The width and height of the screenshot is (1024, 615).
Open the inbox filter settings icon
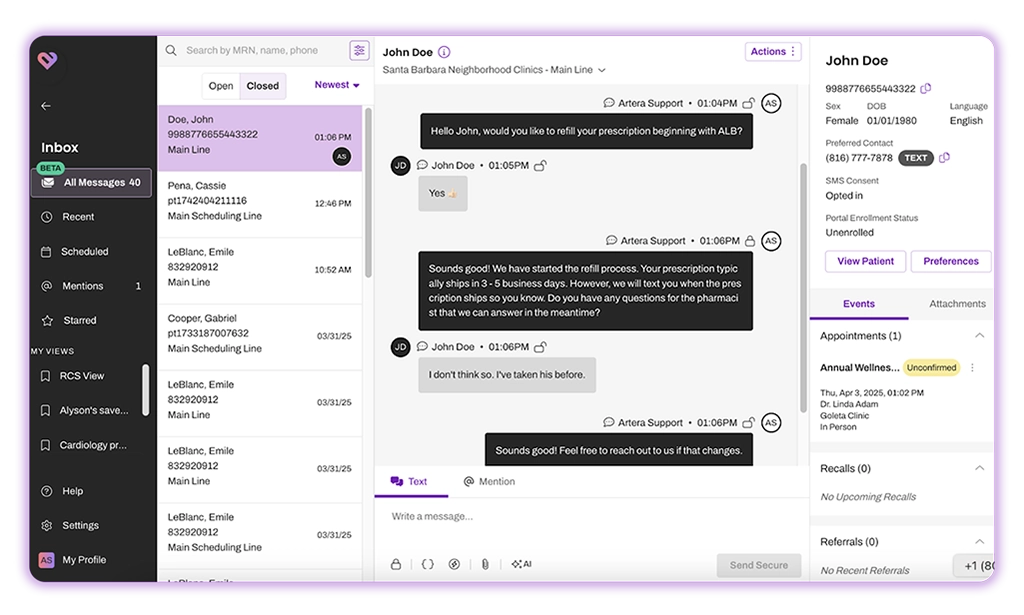359,51
